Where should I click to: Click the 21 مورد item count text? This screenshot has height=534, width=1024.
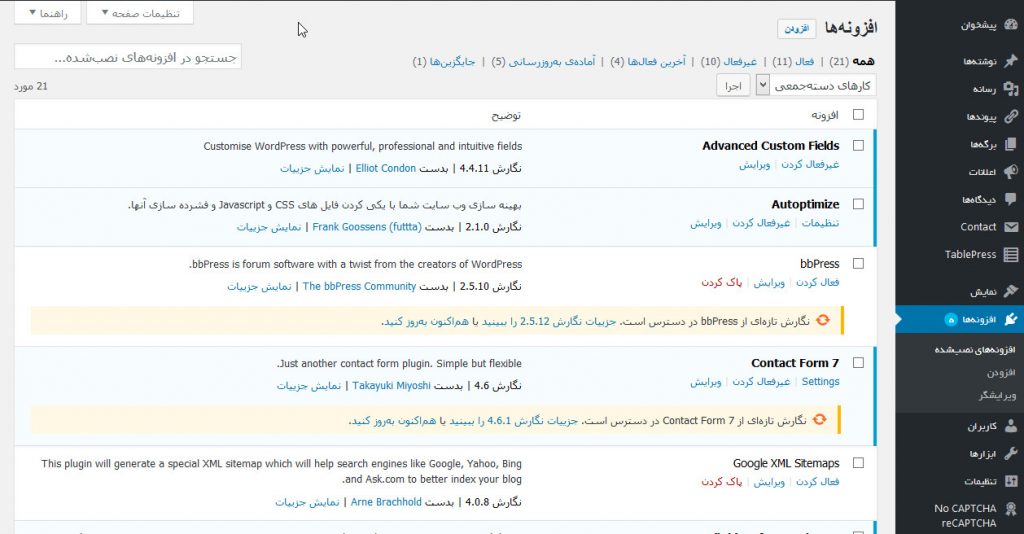[x=31, y=86]
